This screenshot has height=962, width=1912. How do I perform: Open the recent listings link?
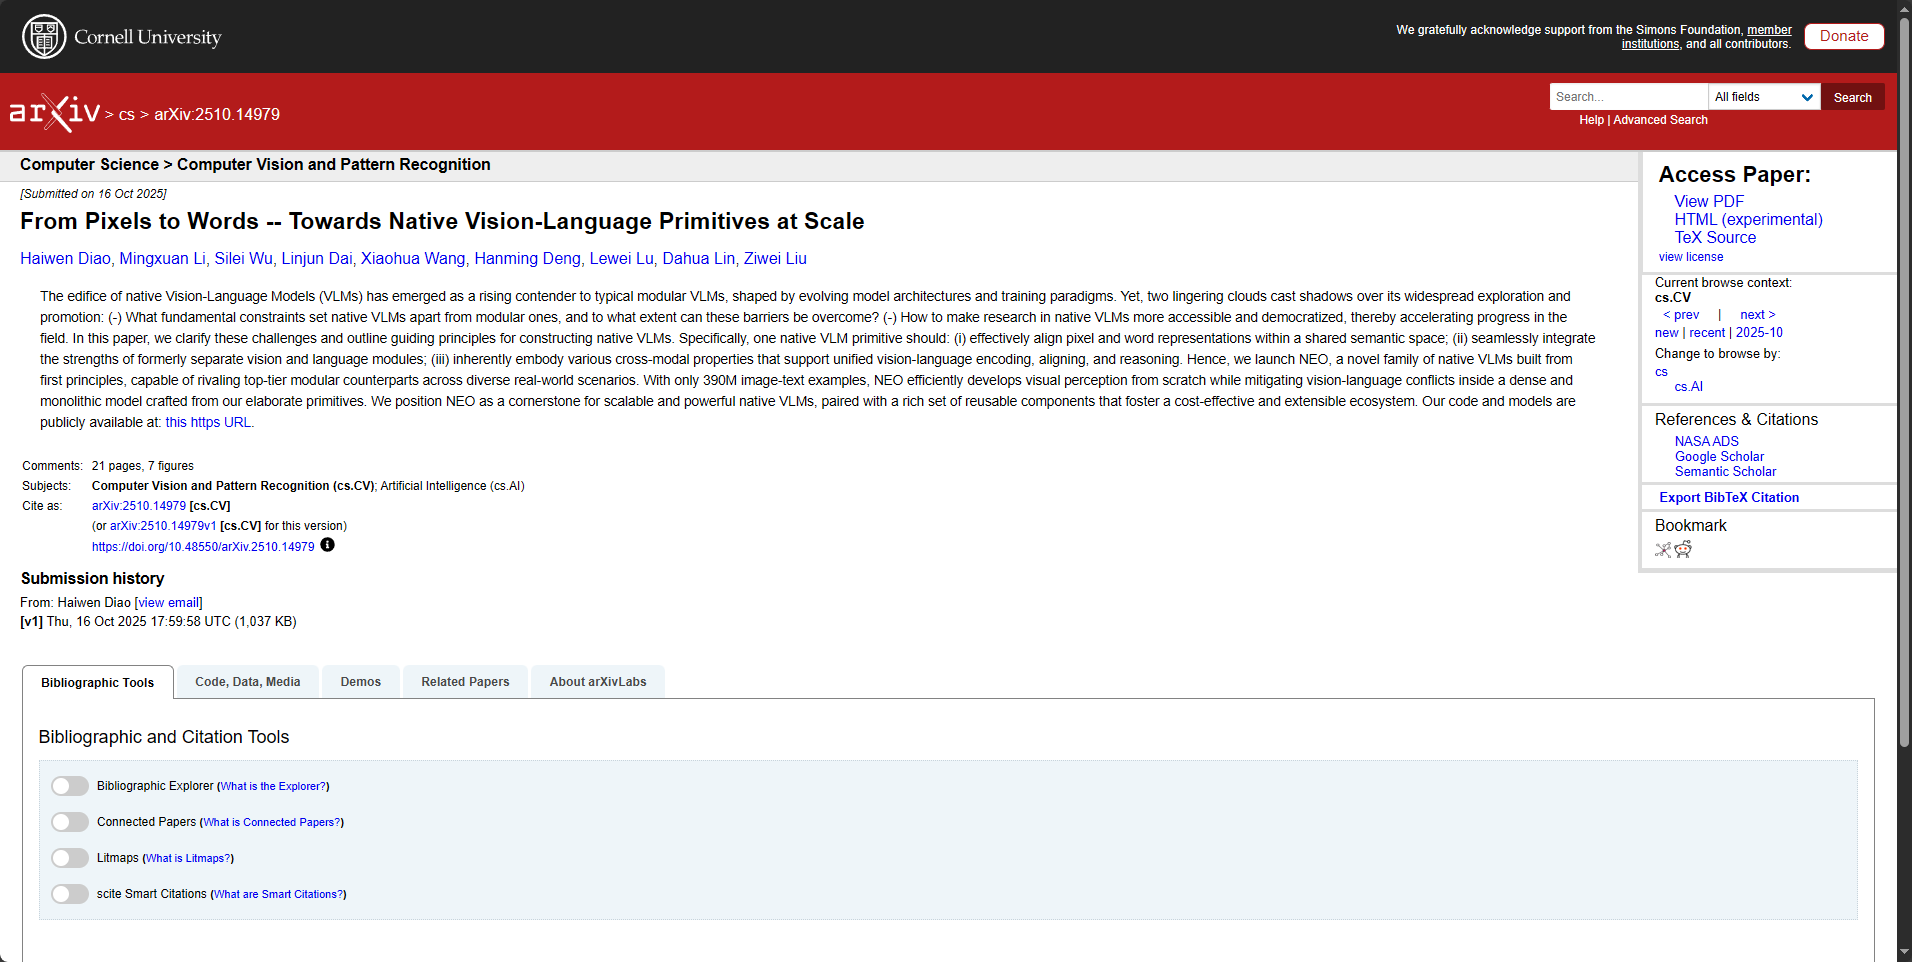pos(1707,333)
